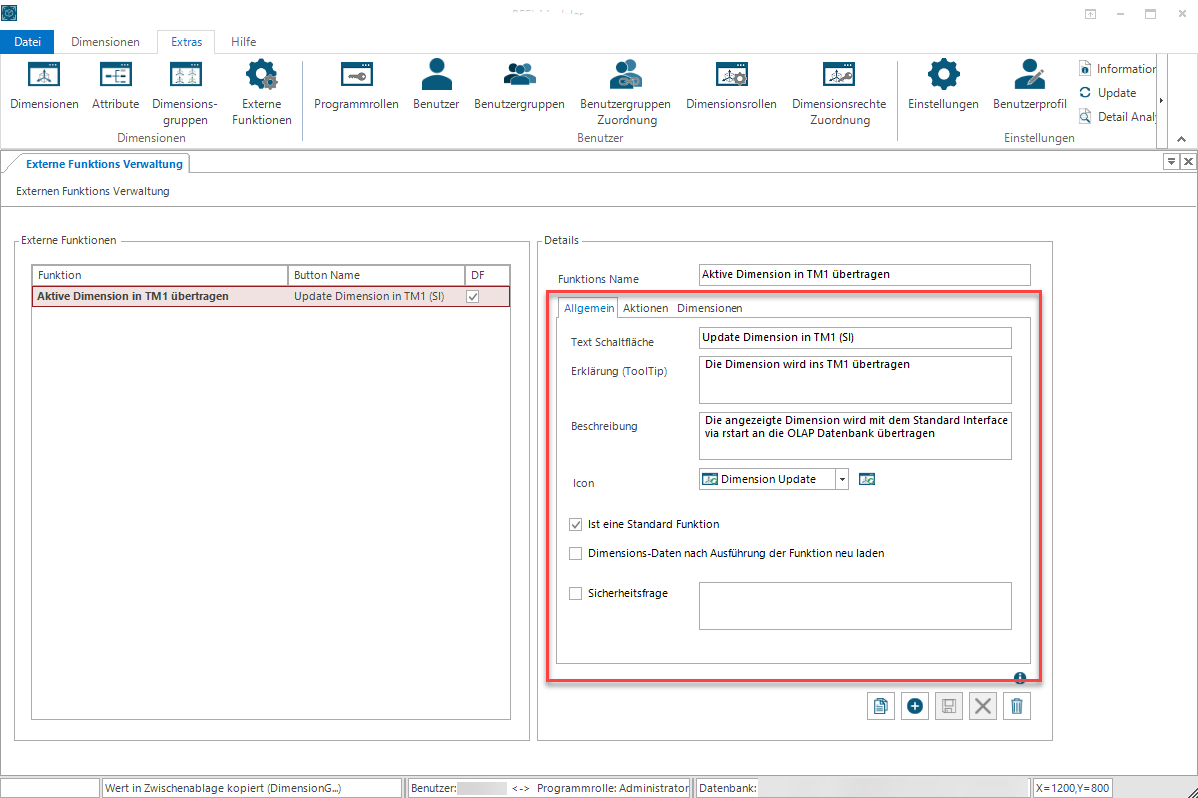Click Programmrolle: Administrator in status bar
The image size is (1198, 798).
tap(613, 788)
